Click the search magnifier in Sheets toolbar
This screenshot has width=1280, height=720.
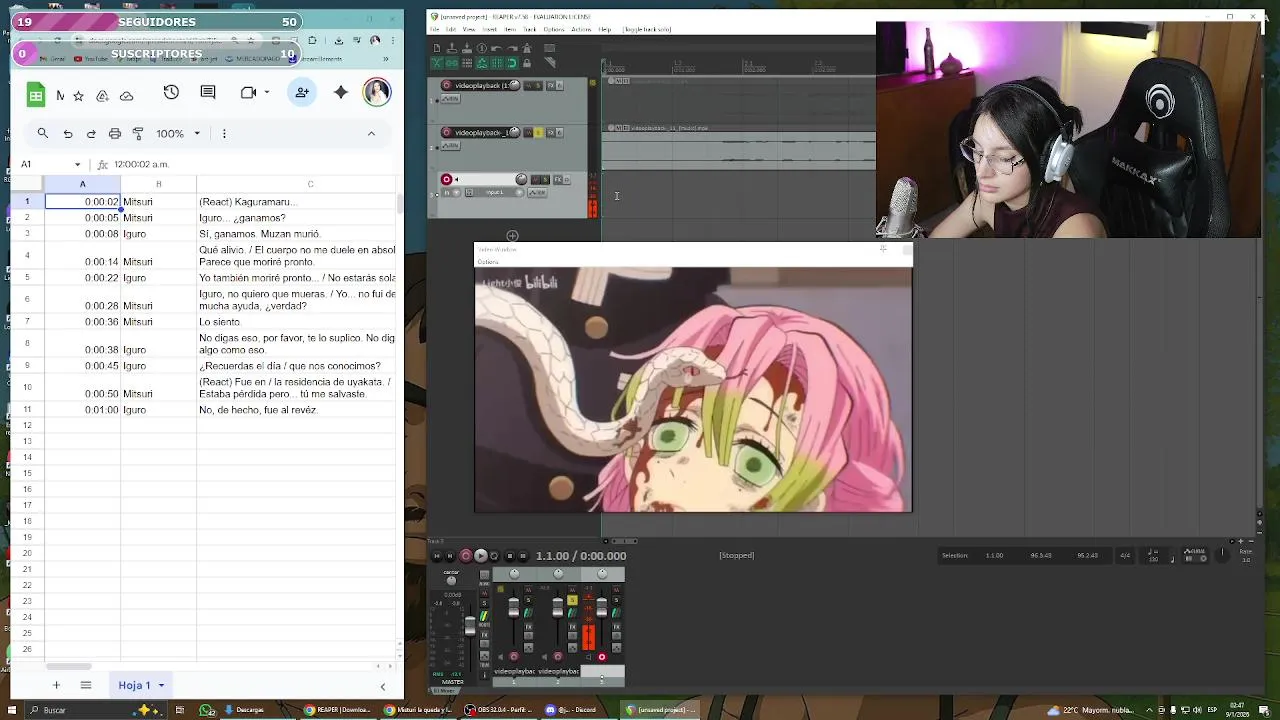pos(43,133)
